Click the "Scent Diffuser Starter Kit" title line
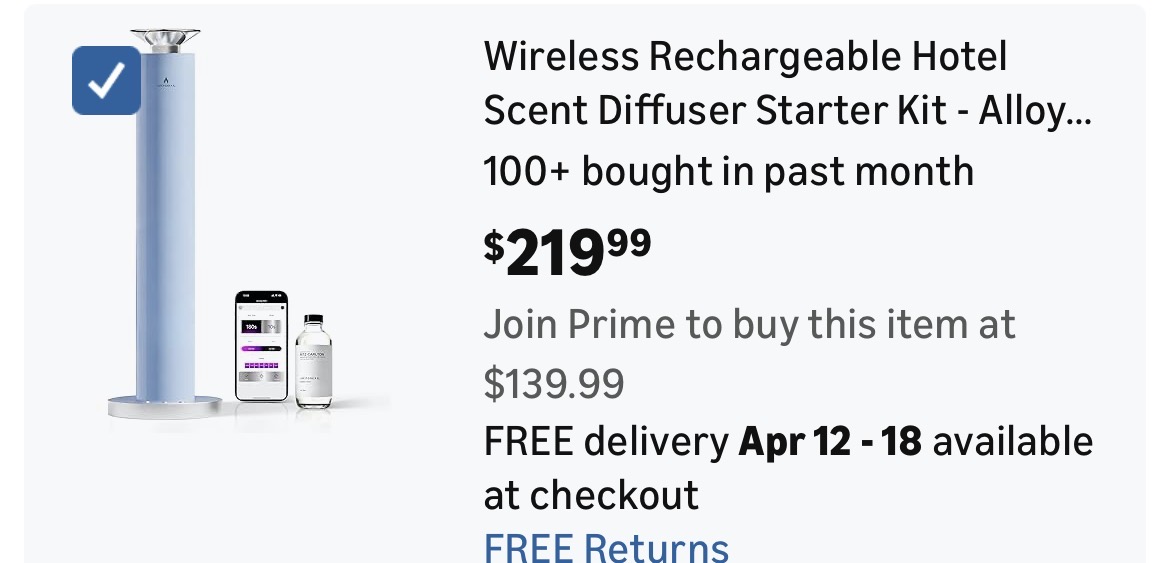 [715, 111]
